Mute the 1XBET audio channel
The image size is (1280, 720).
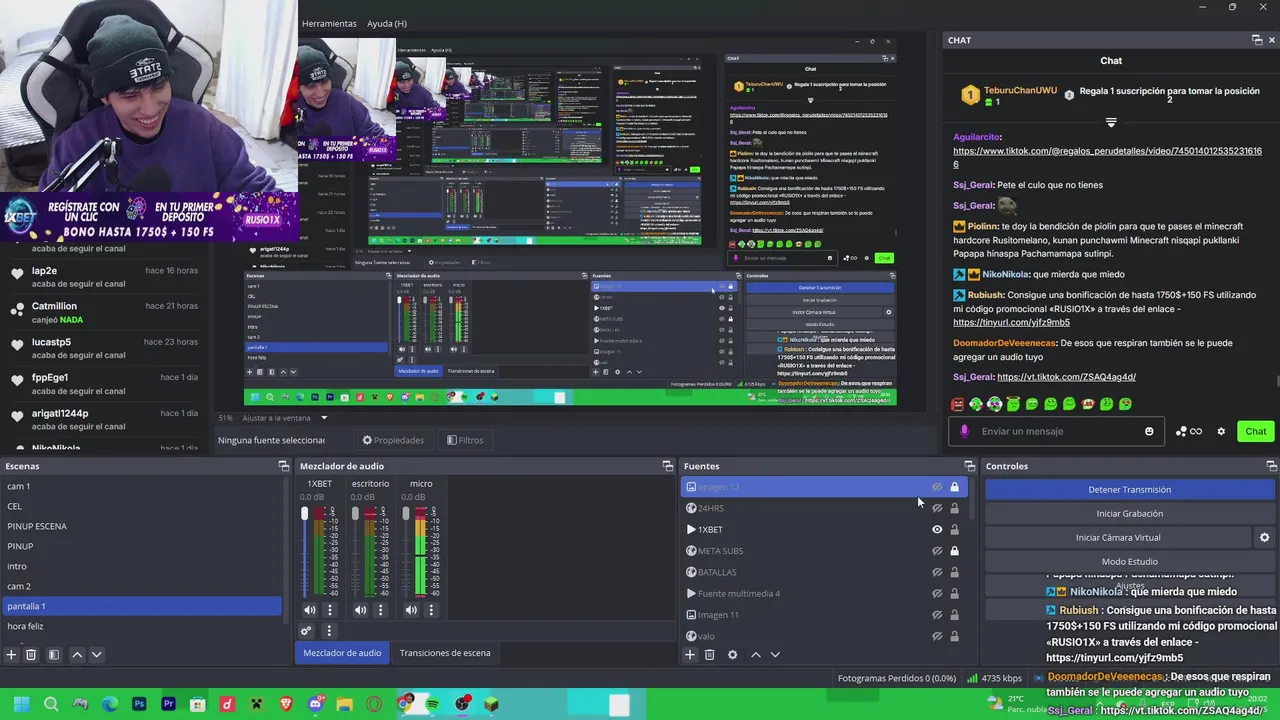pos(310,610)
